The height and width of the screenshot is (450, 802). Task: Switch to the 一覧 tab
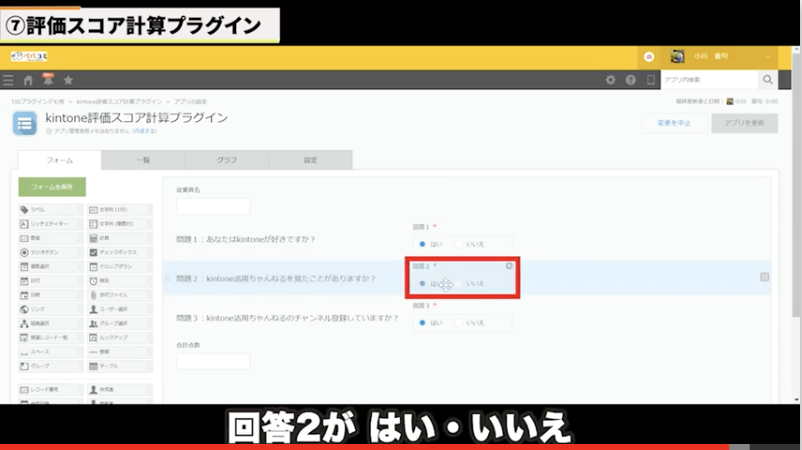coord(144,160)
